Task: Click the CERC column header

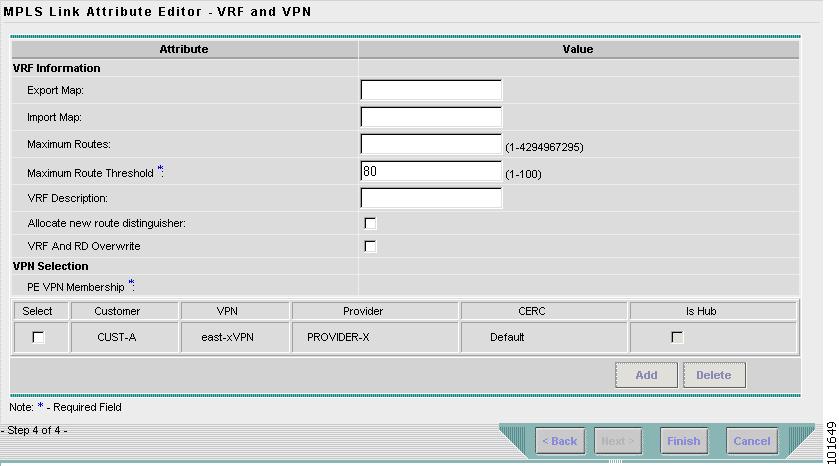Action: coord(544,311)
